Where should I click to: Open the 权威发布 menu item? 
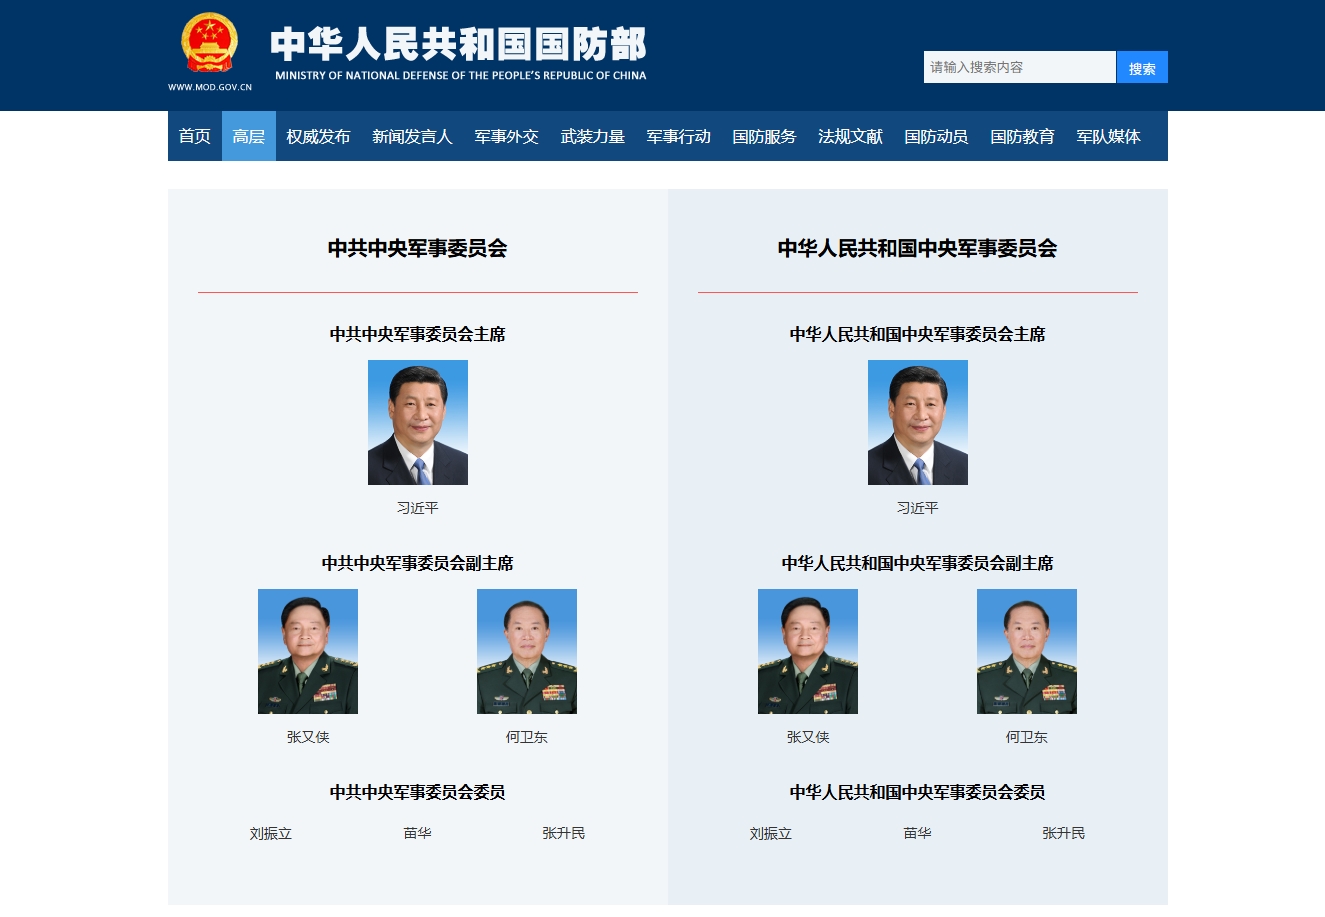click(318, 136)
